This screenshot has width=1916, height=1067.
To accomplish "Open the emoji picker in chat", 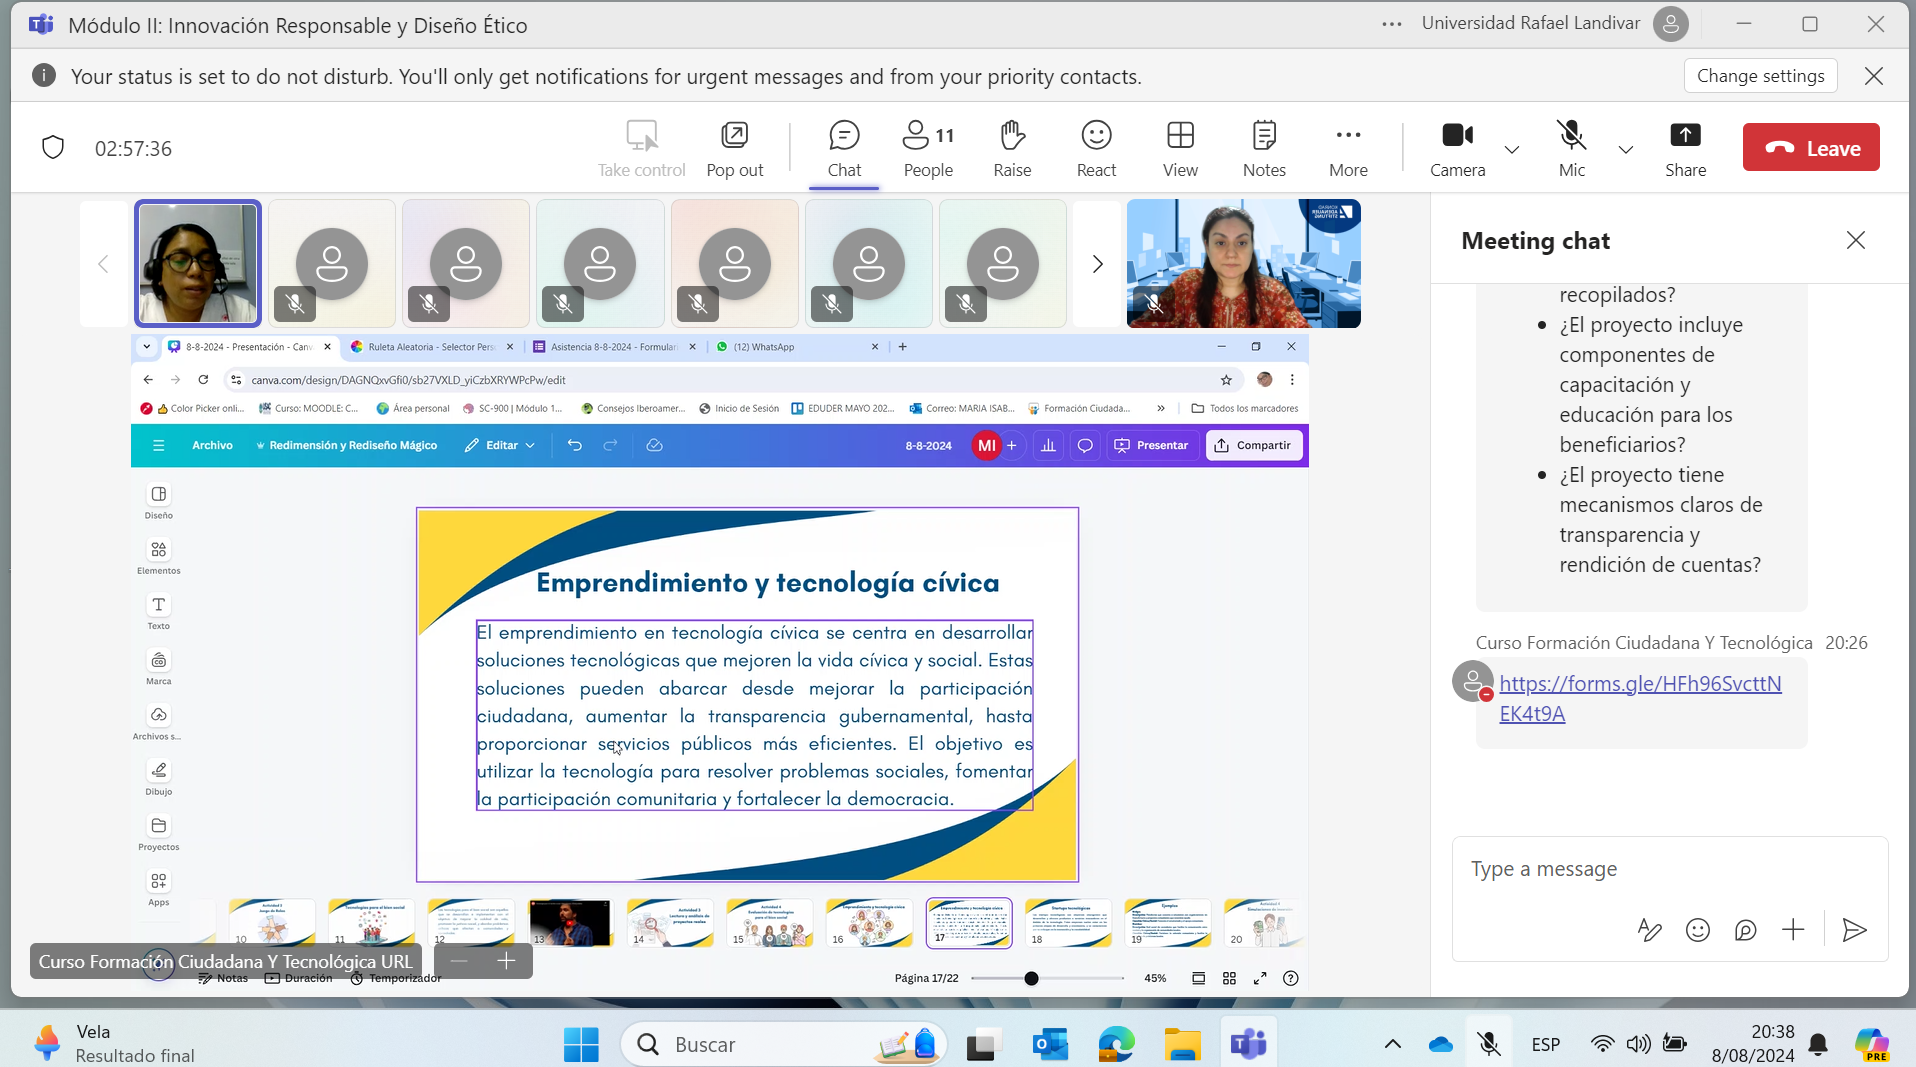I will coord(1697,930).
